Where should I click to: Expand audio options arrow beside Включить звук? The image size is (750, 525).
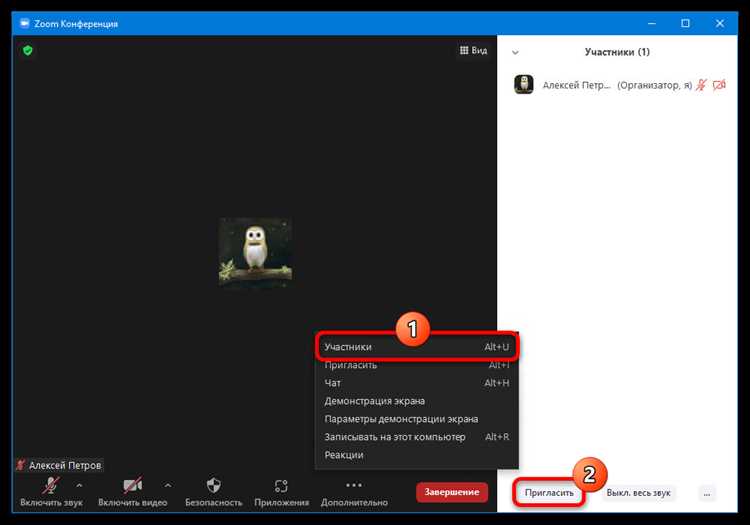[x=79, y=486]
